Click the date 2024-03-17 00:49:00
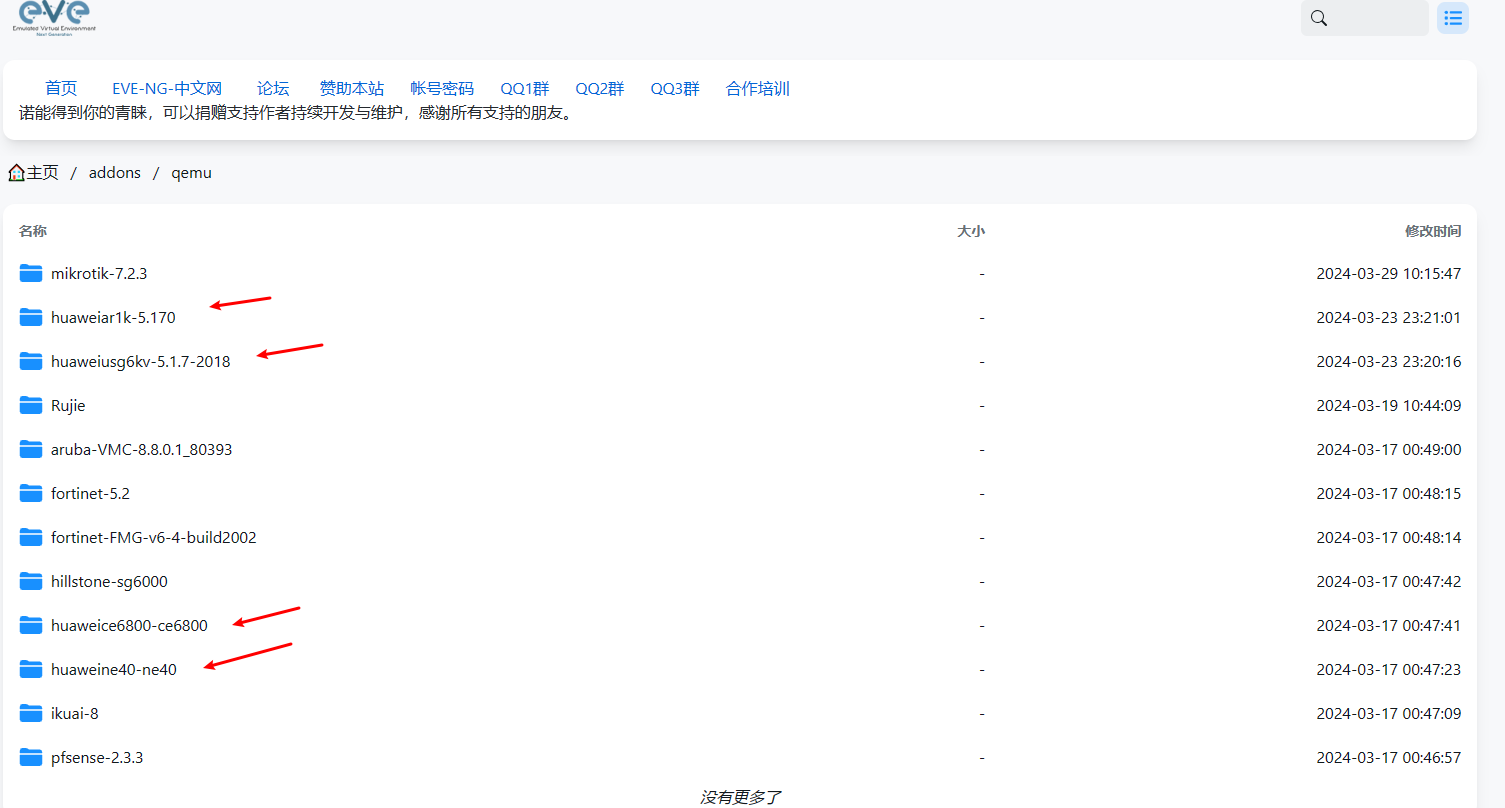This screenshot has height=808, width=1505. (x=1389, y=449)
